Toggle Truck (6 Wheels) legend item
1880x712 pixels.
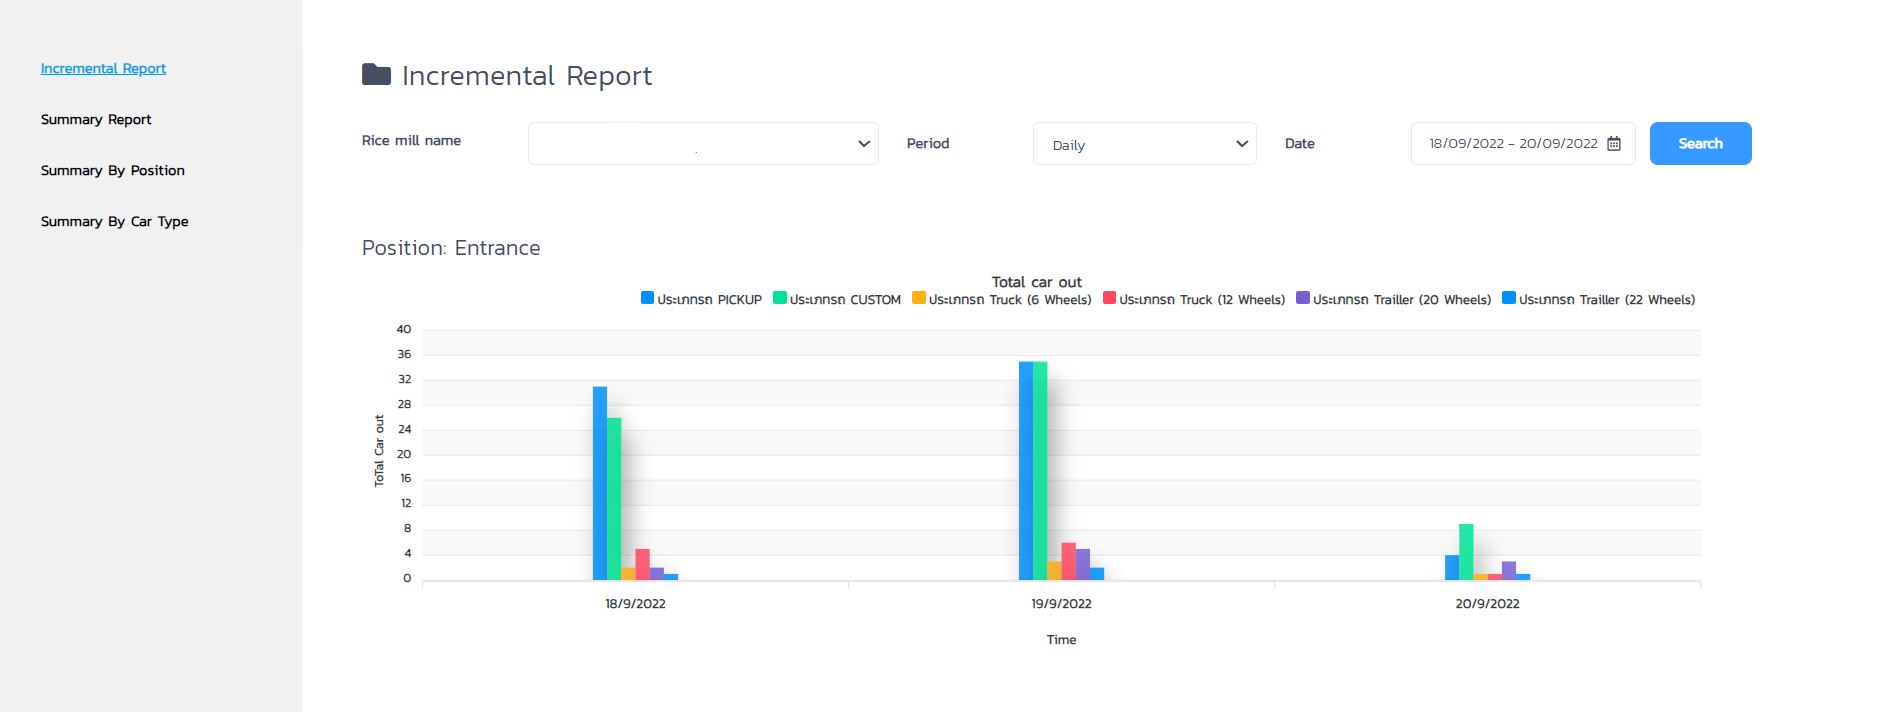[x=1001, y=299]
